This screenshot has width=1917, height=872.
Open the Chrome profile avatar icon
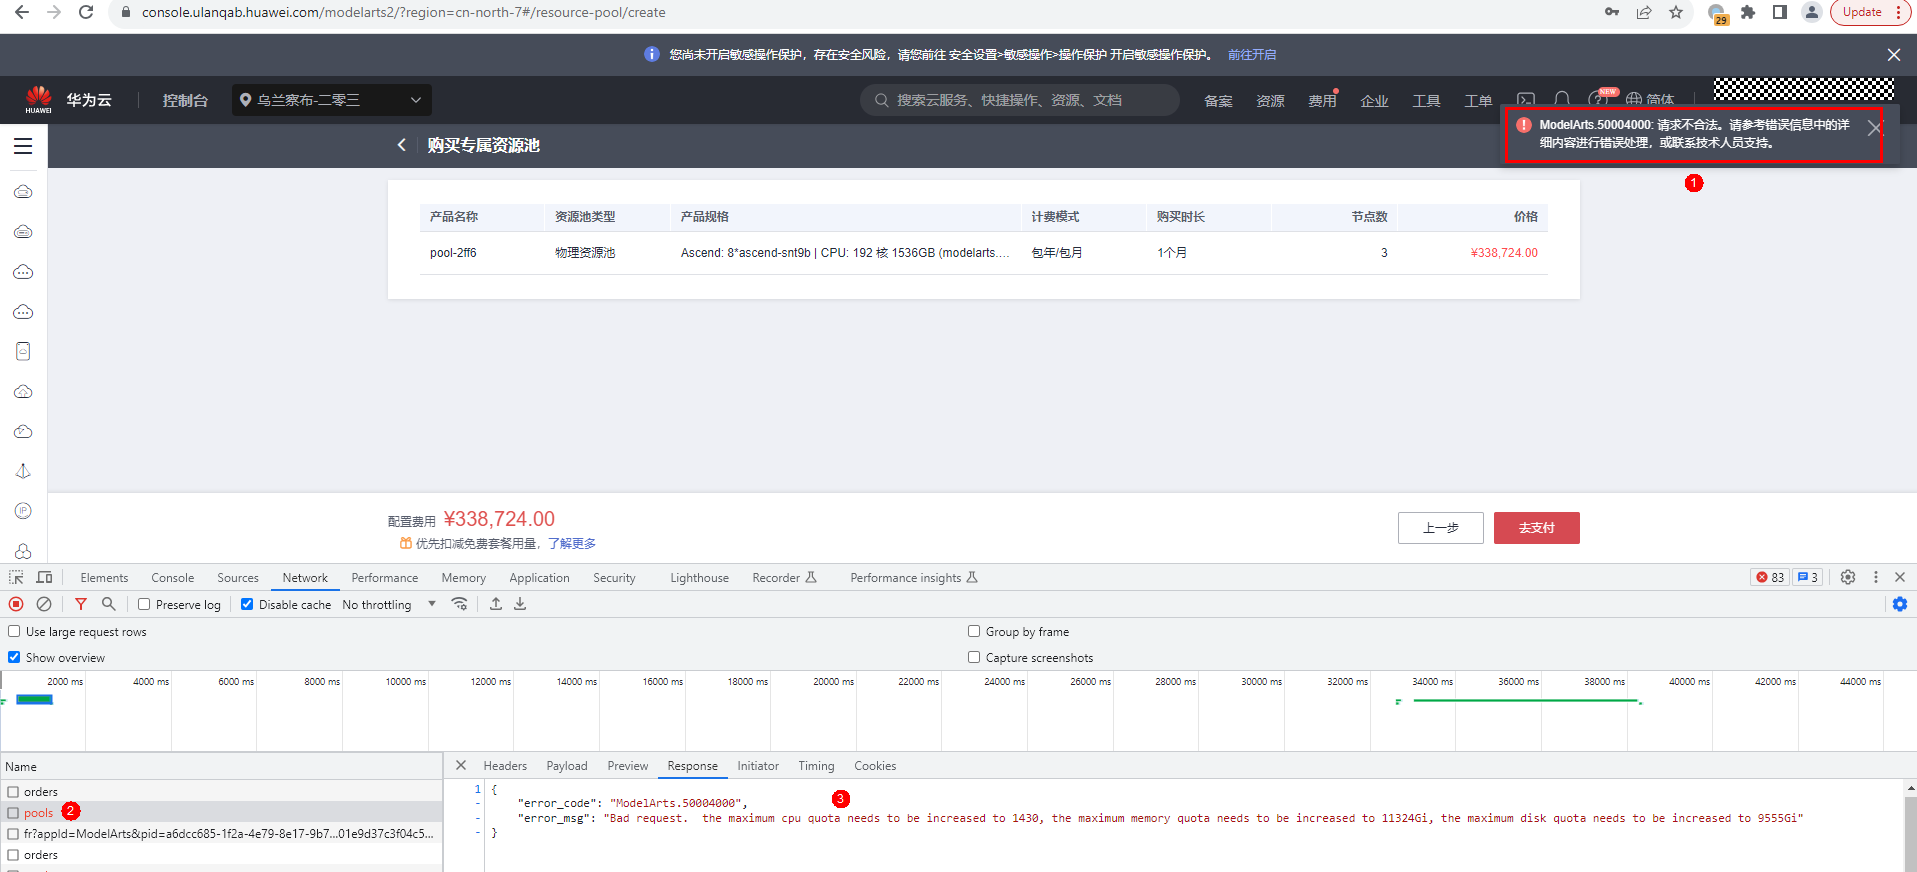1812,12
